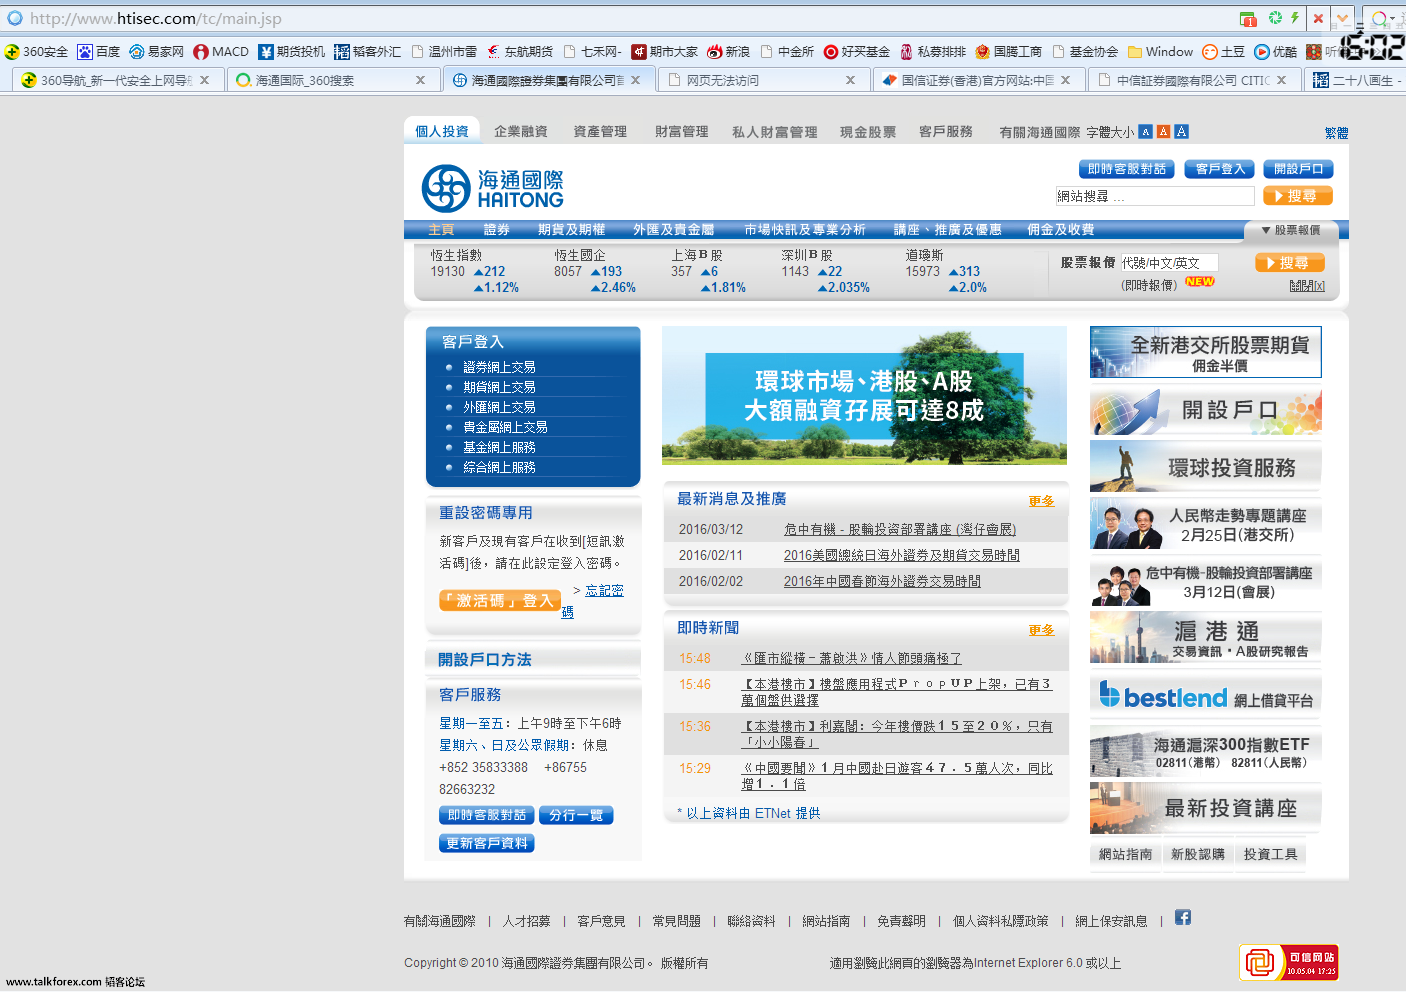Image resolution: width=1406 pixels, height=992 pixels.
Task: Close the 海通国际_360搜索 tab
Action: pos(420,80)
